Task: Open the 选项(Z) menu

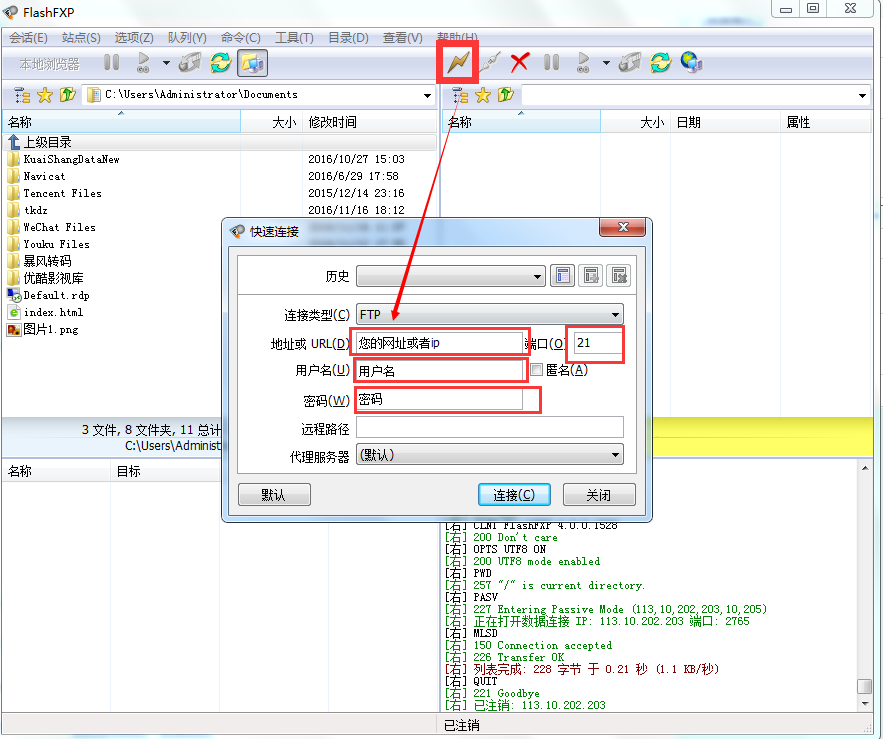Action: tap(134, 38)
